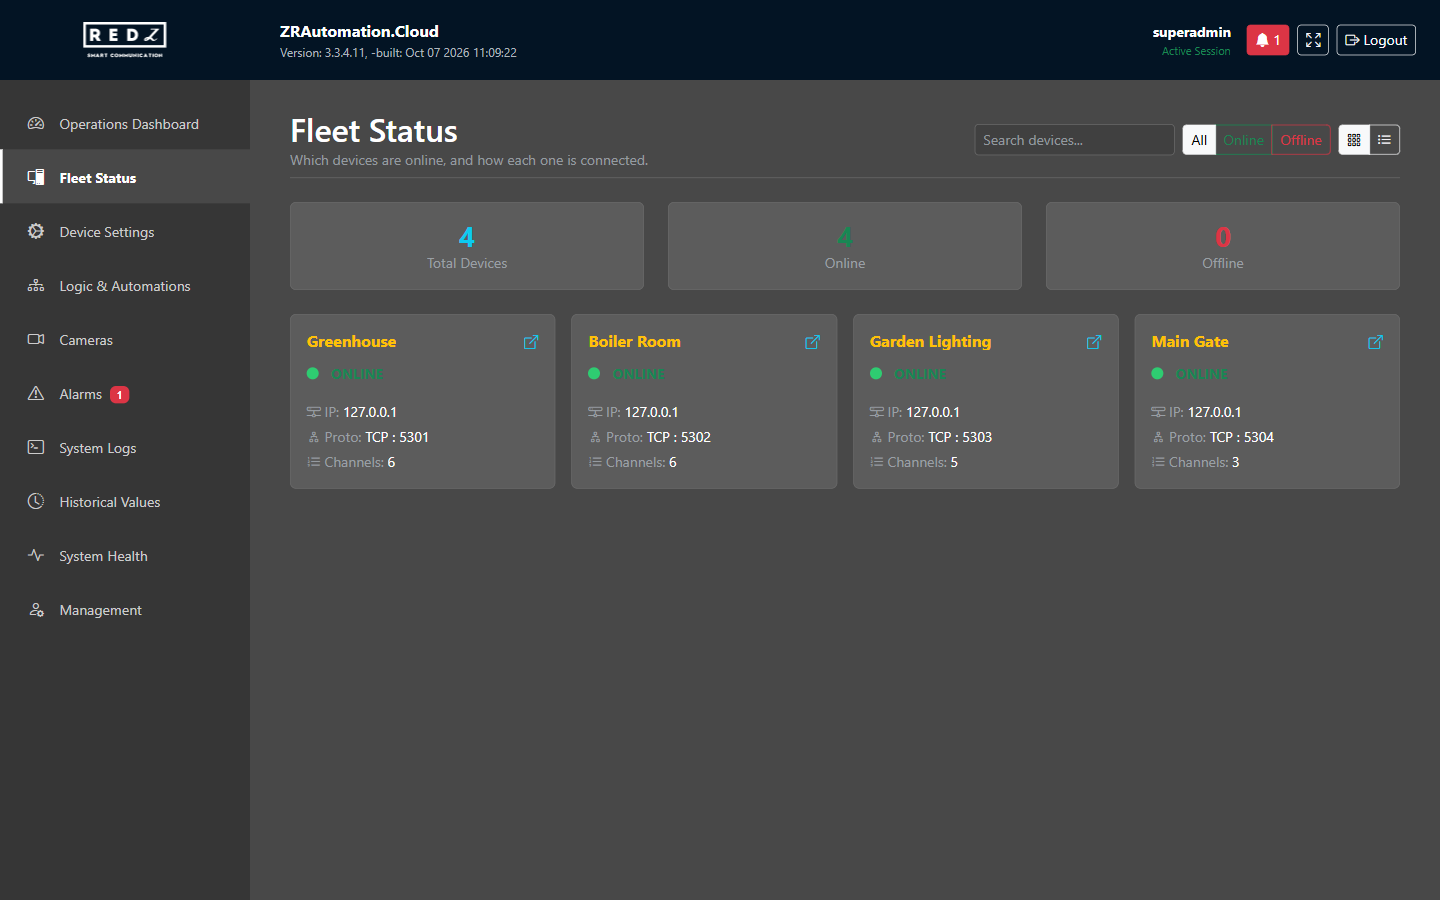The height and width of the screenshot is (900, 1440).
Task: Open the Greenhouse device title
Action: pyautogui.click(x=351, y=342)
